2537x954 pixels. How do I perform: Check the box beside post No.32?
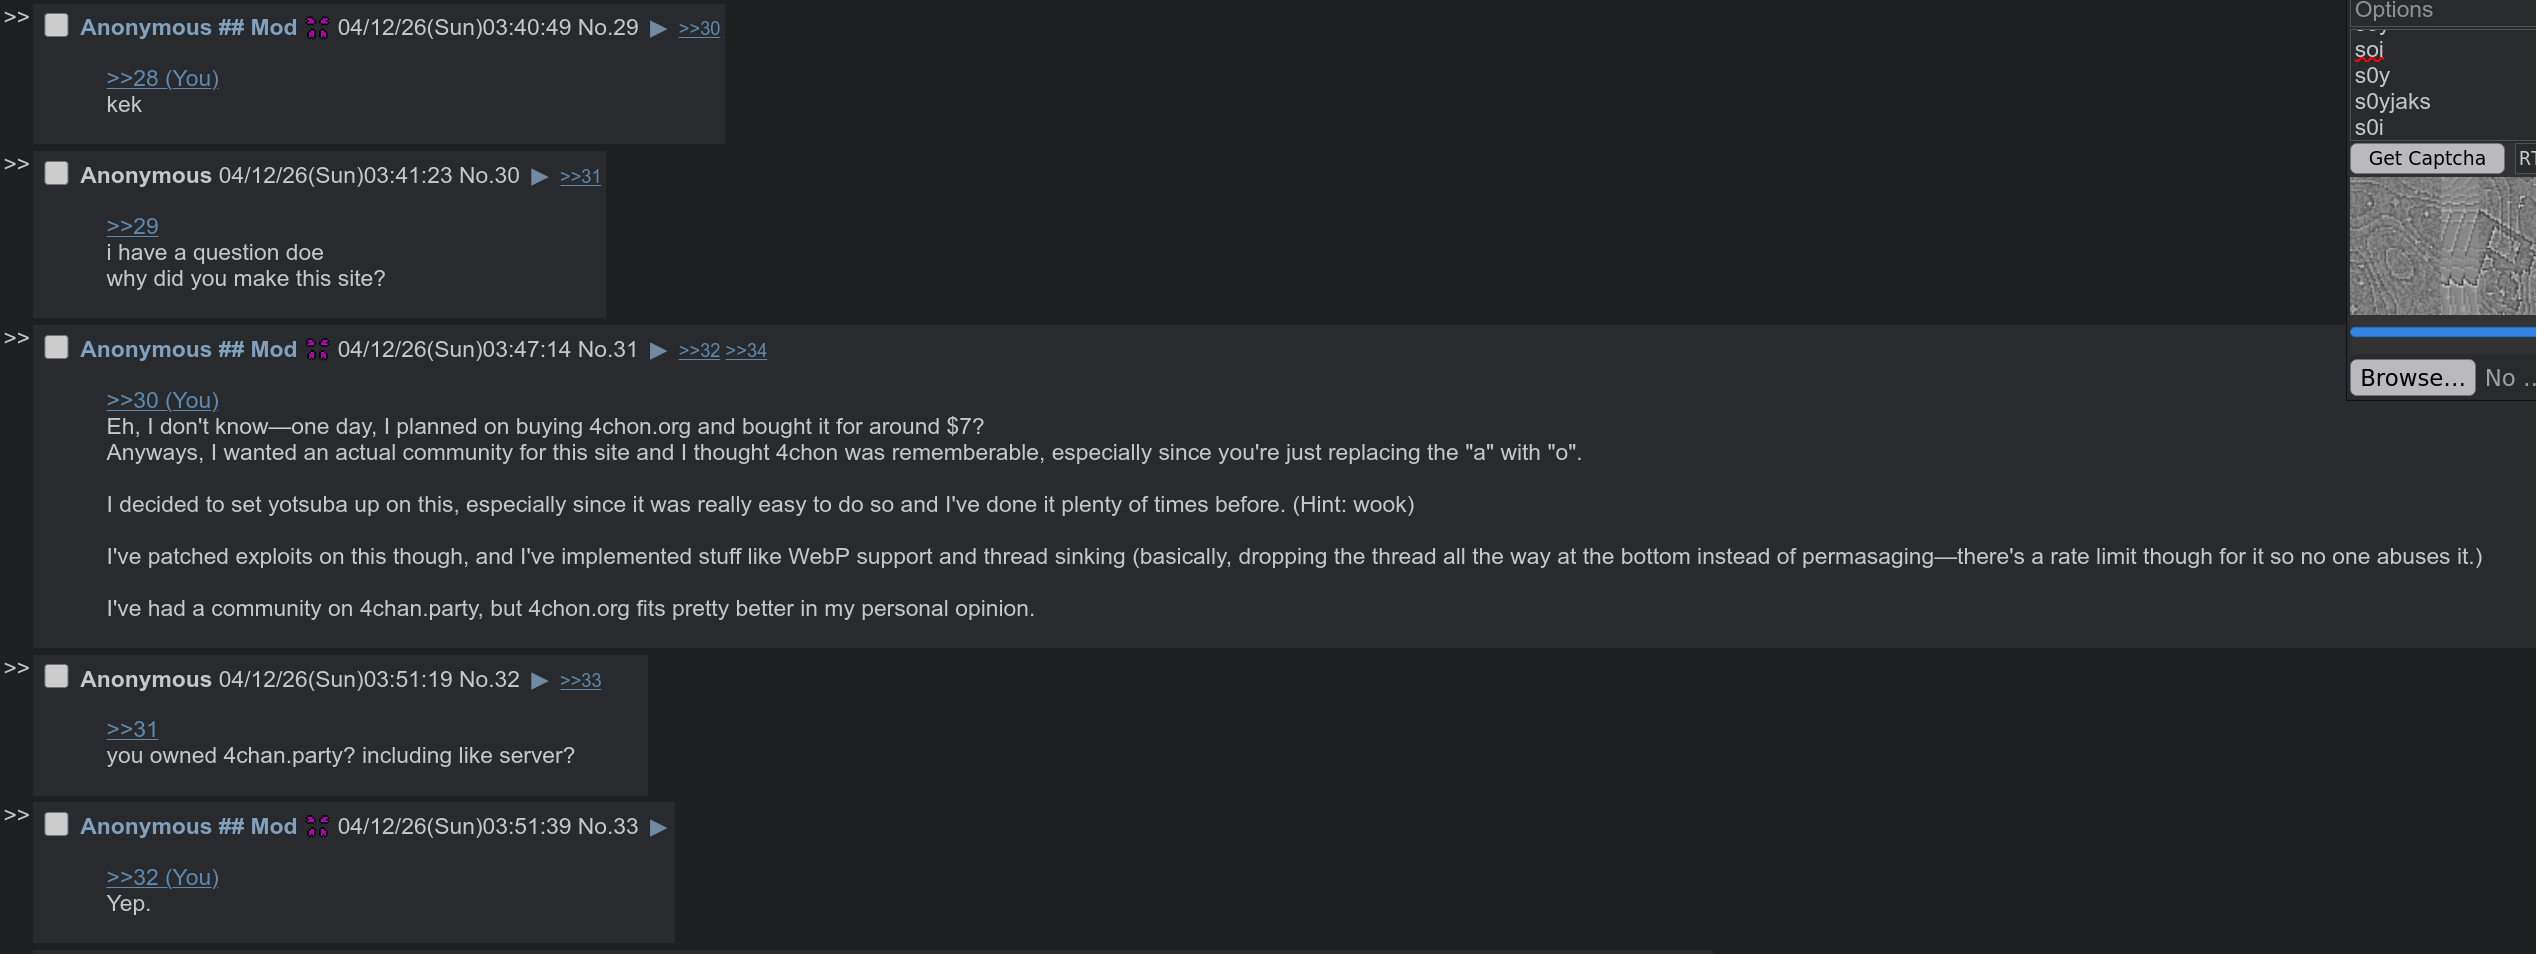pos(57,677)
